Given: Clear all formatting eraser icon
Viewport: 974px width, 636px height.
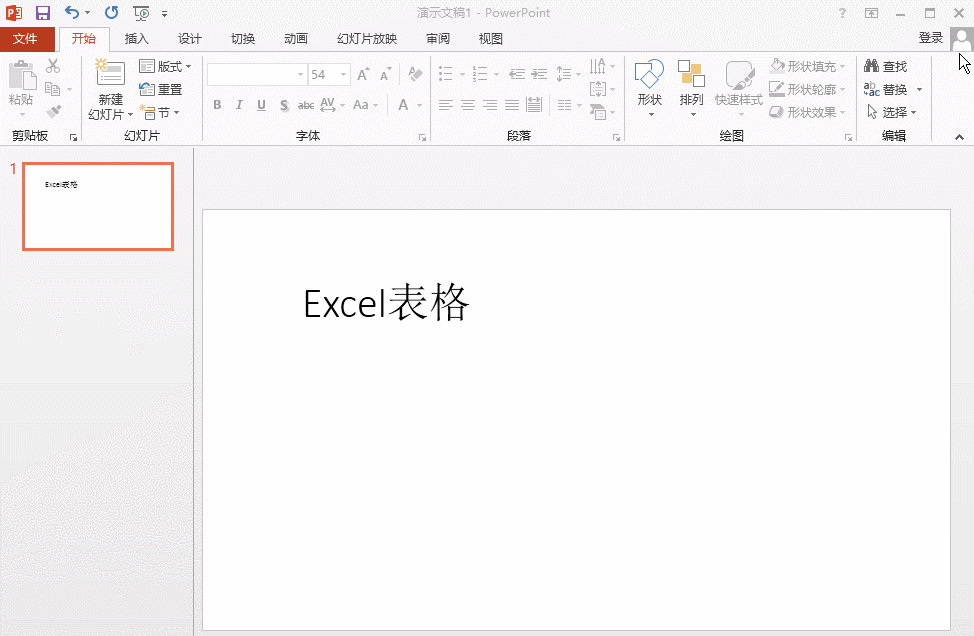Looking at the screenshot, I should click(415, 75).
